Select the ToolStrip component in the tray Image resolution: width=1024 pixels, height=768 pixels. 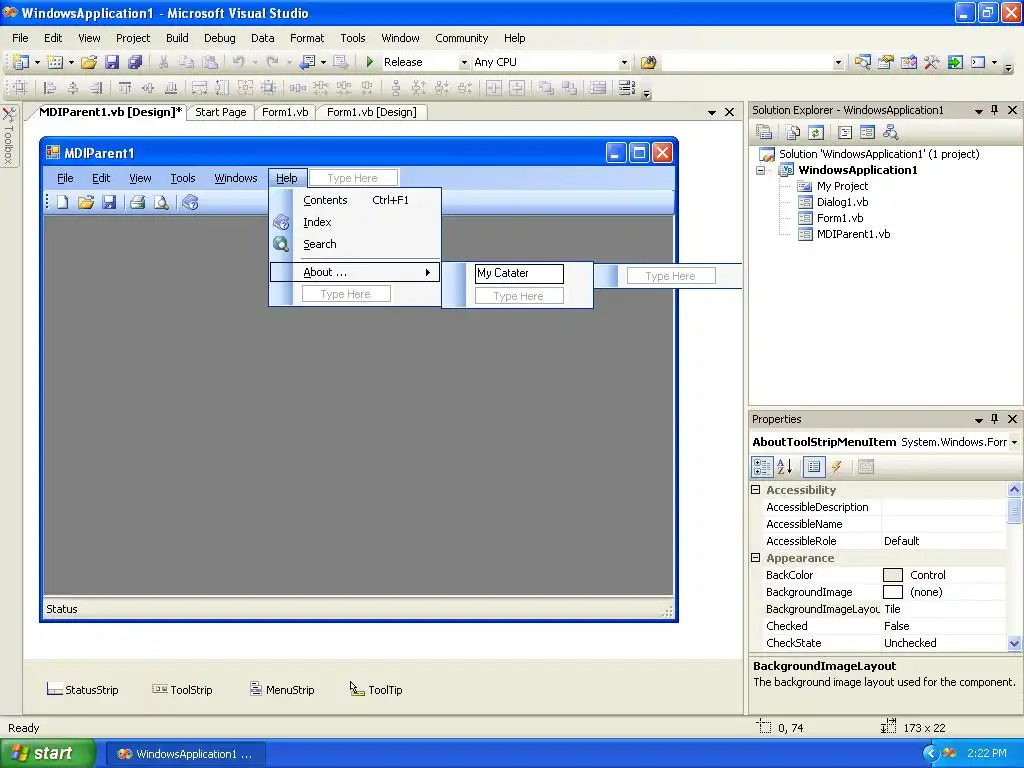(x=183, y=690)
